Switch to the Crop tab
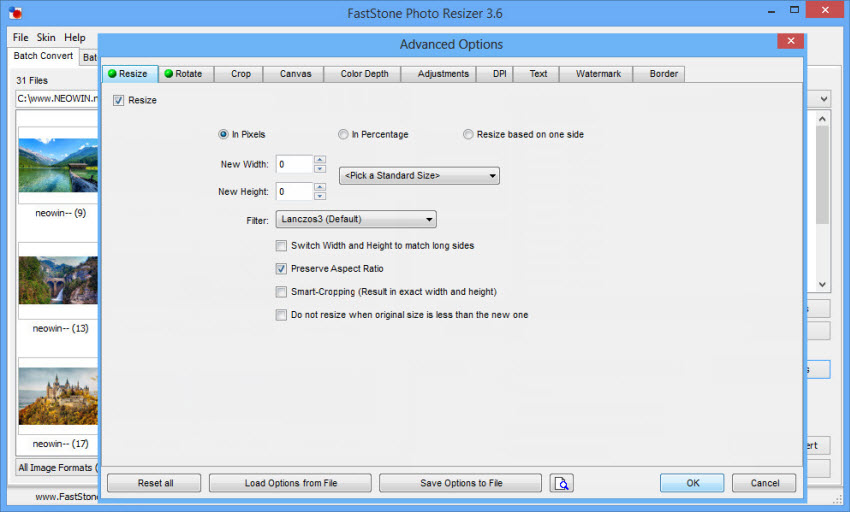The width and height of the screenshot is (850, 512). point(241,74)
